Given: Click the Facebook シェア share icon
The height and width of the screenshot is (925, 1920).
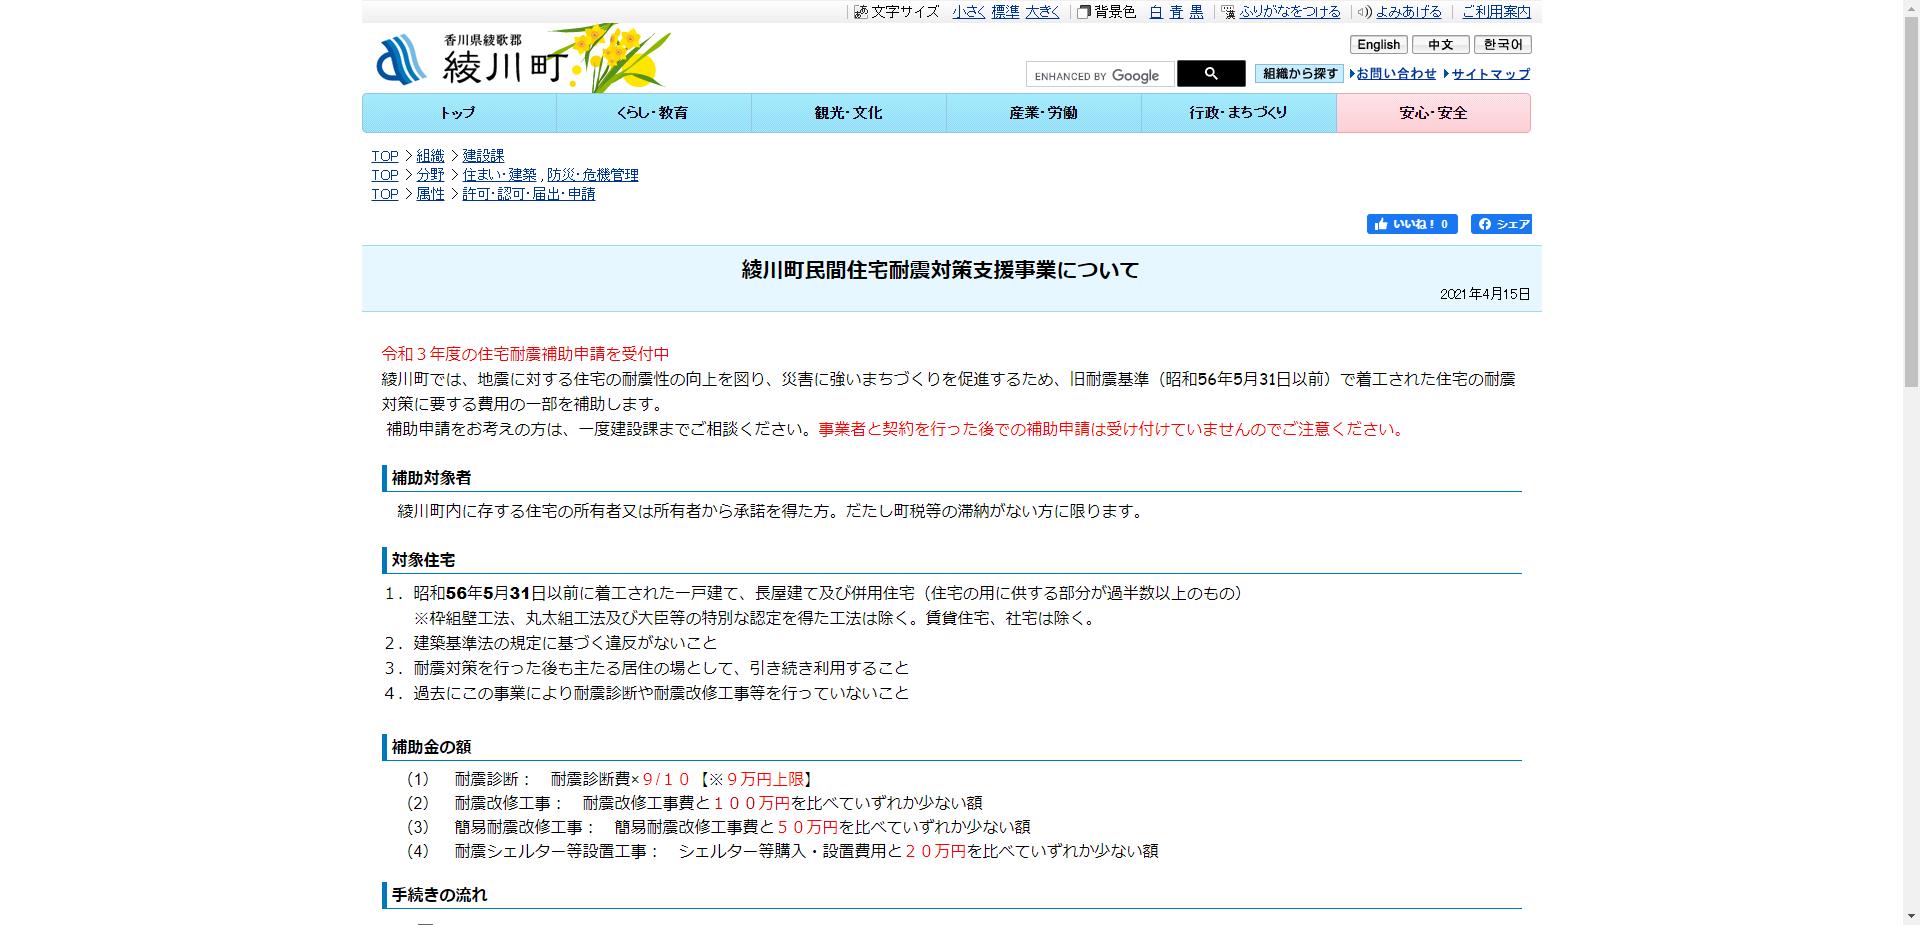Looking at the screenshot, I should coord(1486,224).
